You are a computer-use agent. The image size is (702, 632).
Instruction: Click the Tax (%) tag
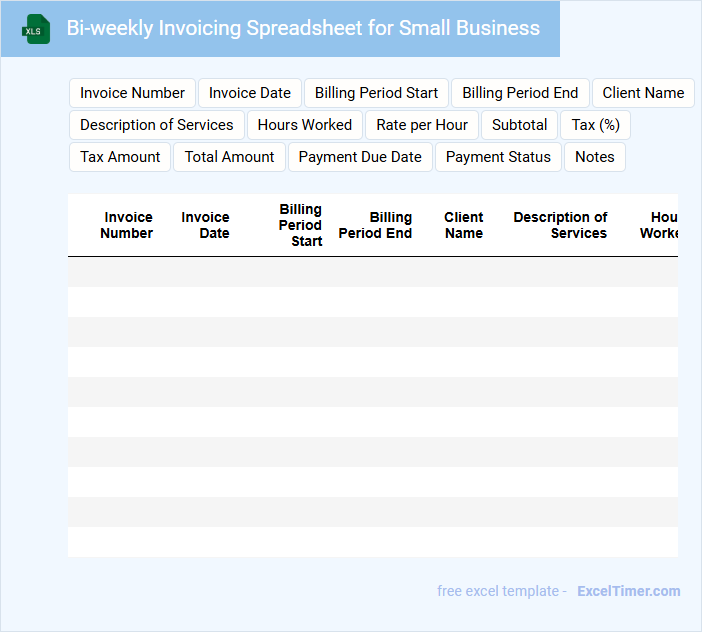click(x=595, y=125)
